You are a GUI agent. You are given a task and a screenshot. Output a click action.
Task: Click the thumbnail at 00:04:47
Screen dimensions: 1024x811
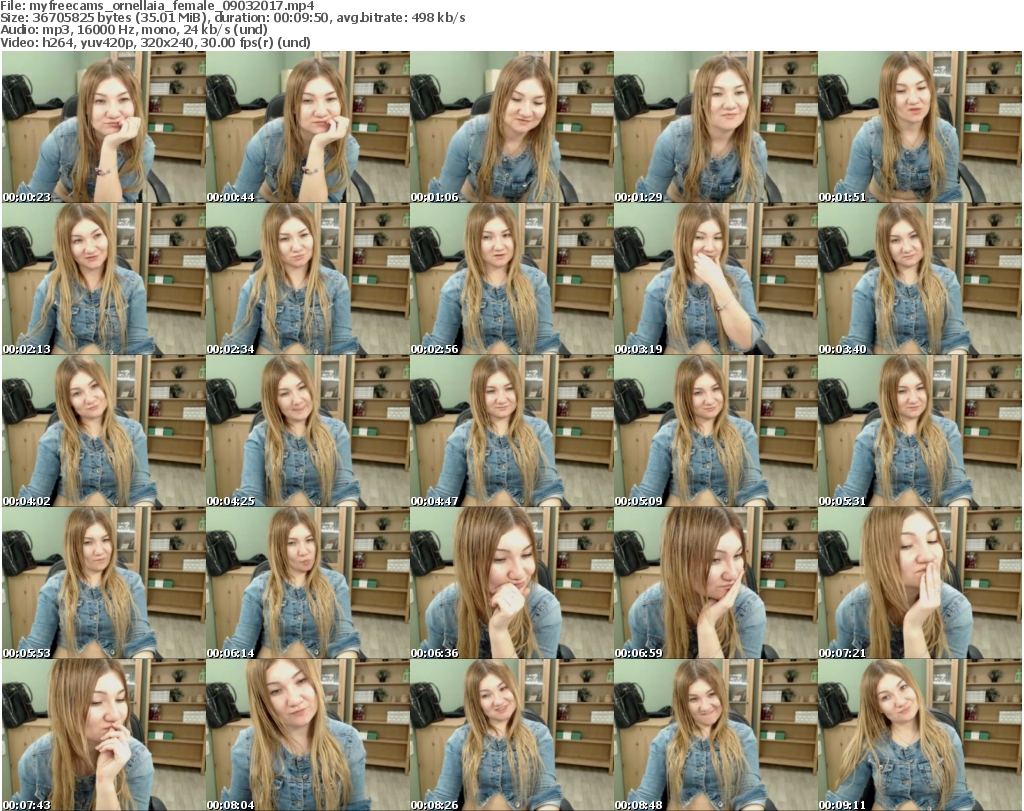[511, 431]
